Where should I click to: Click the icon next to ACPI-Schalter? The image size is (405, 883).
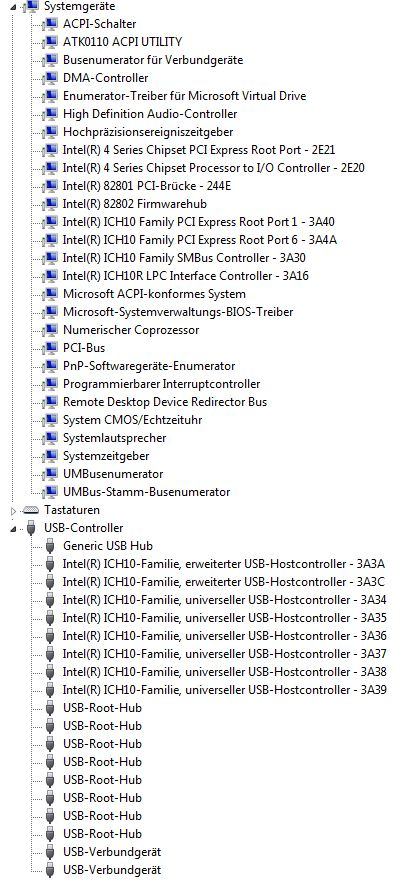50,24
